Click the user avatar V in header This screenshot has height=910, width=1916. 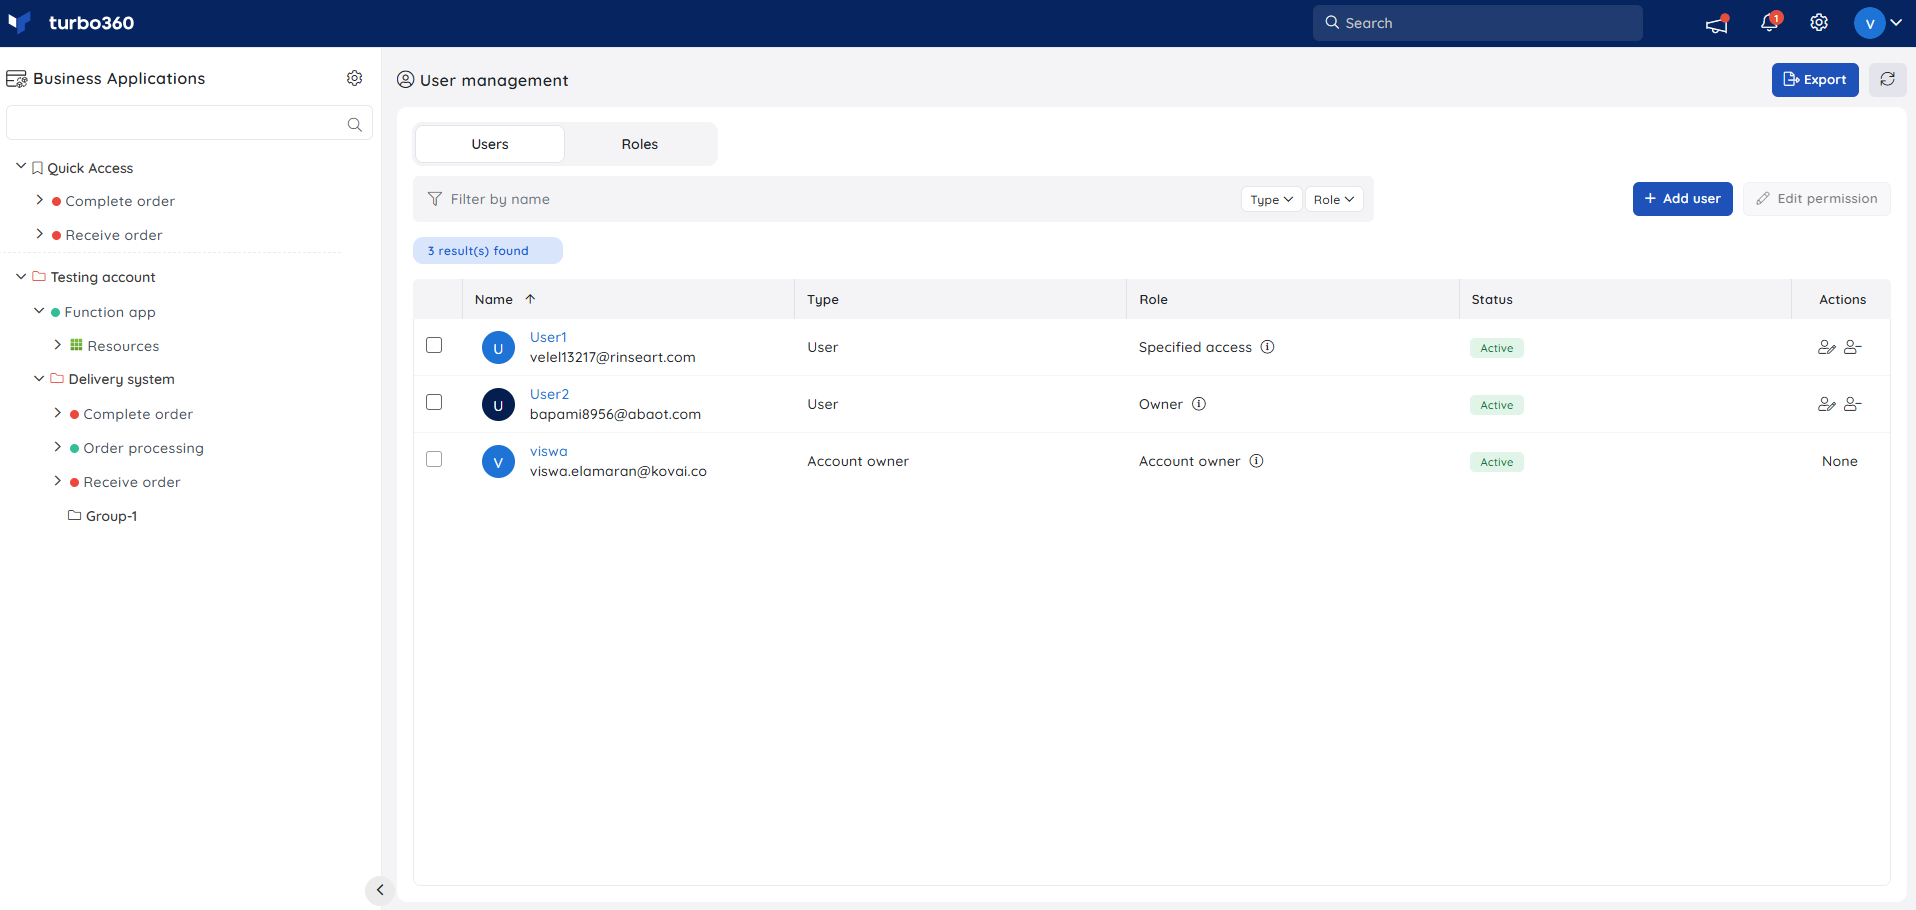(1869, 23)
